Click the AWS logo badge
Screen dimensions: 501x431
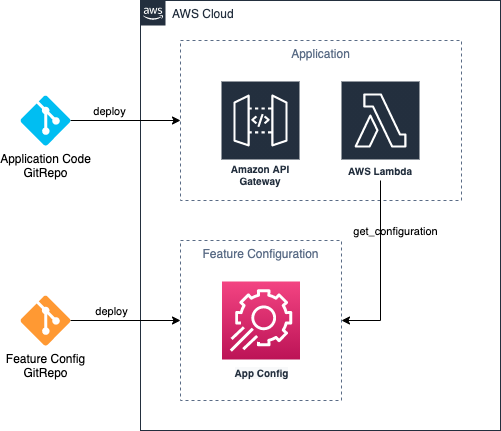click(153, 13)
